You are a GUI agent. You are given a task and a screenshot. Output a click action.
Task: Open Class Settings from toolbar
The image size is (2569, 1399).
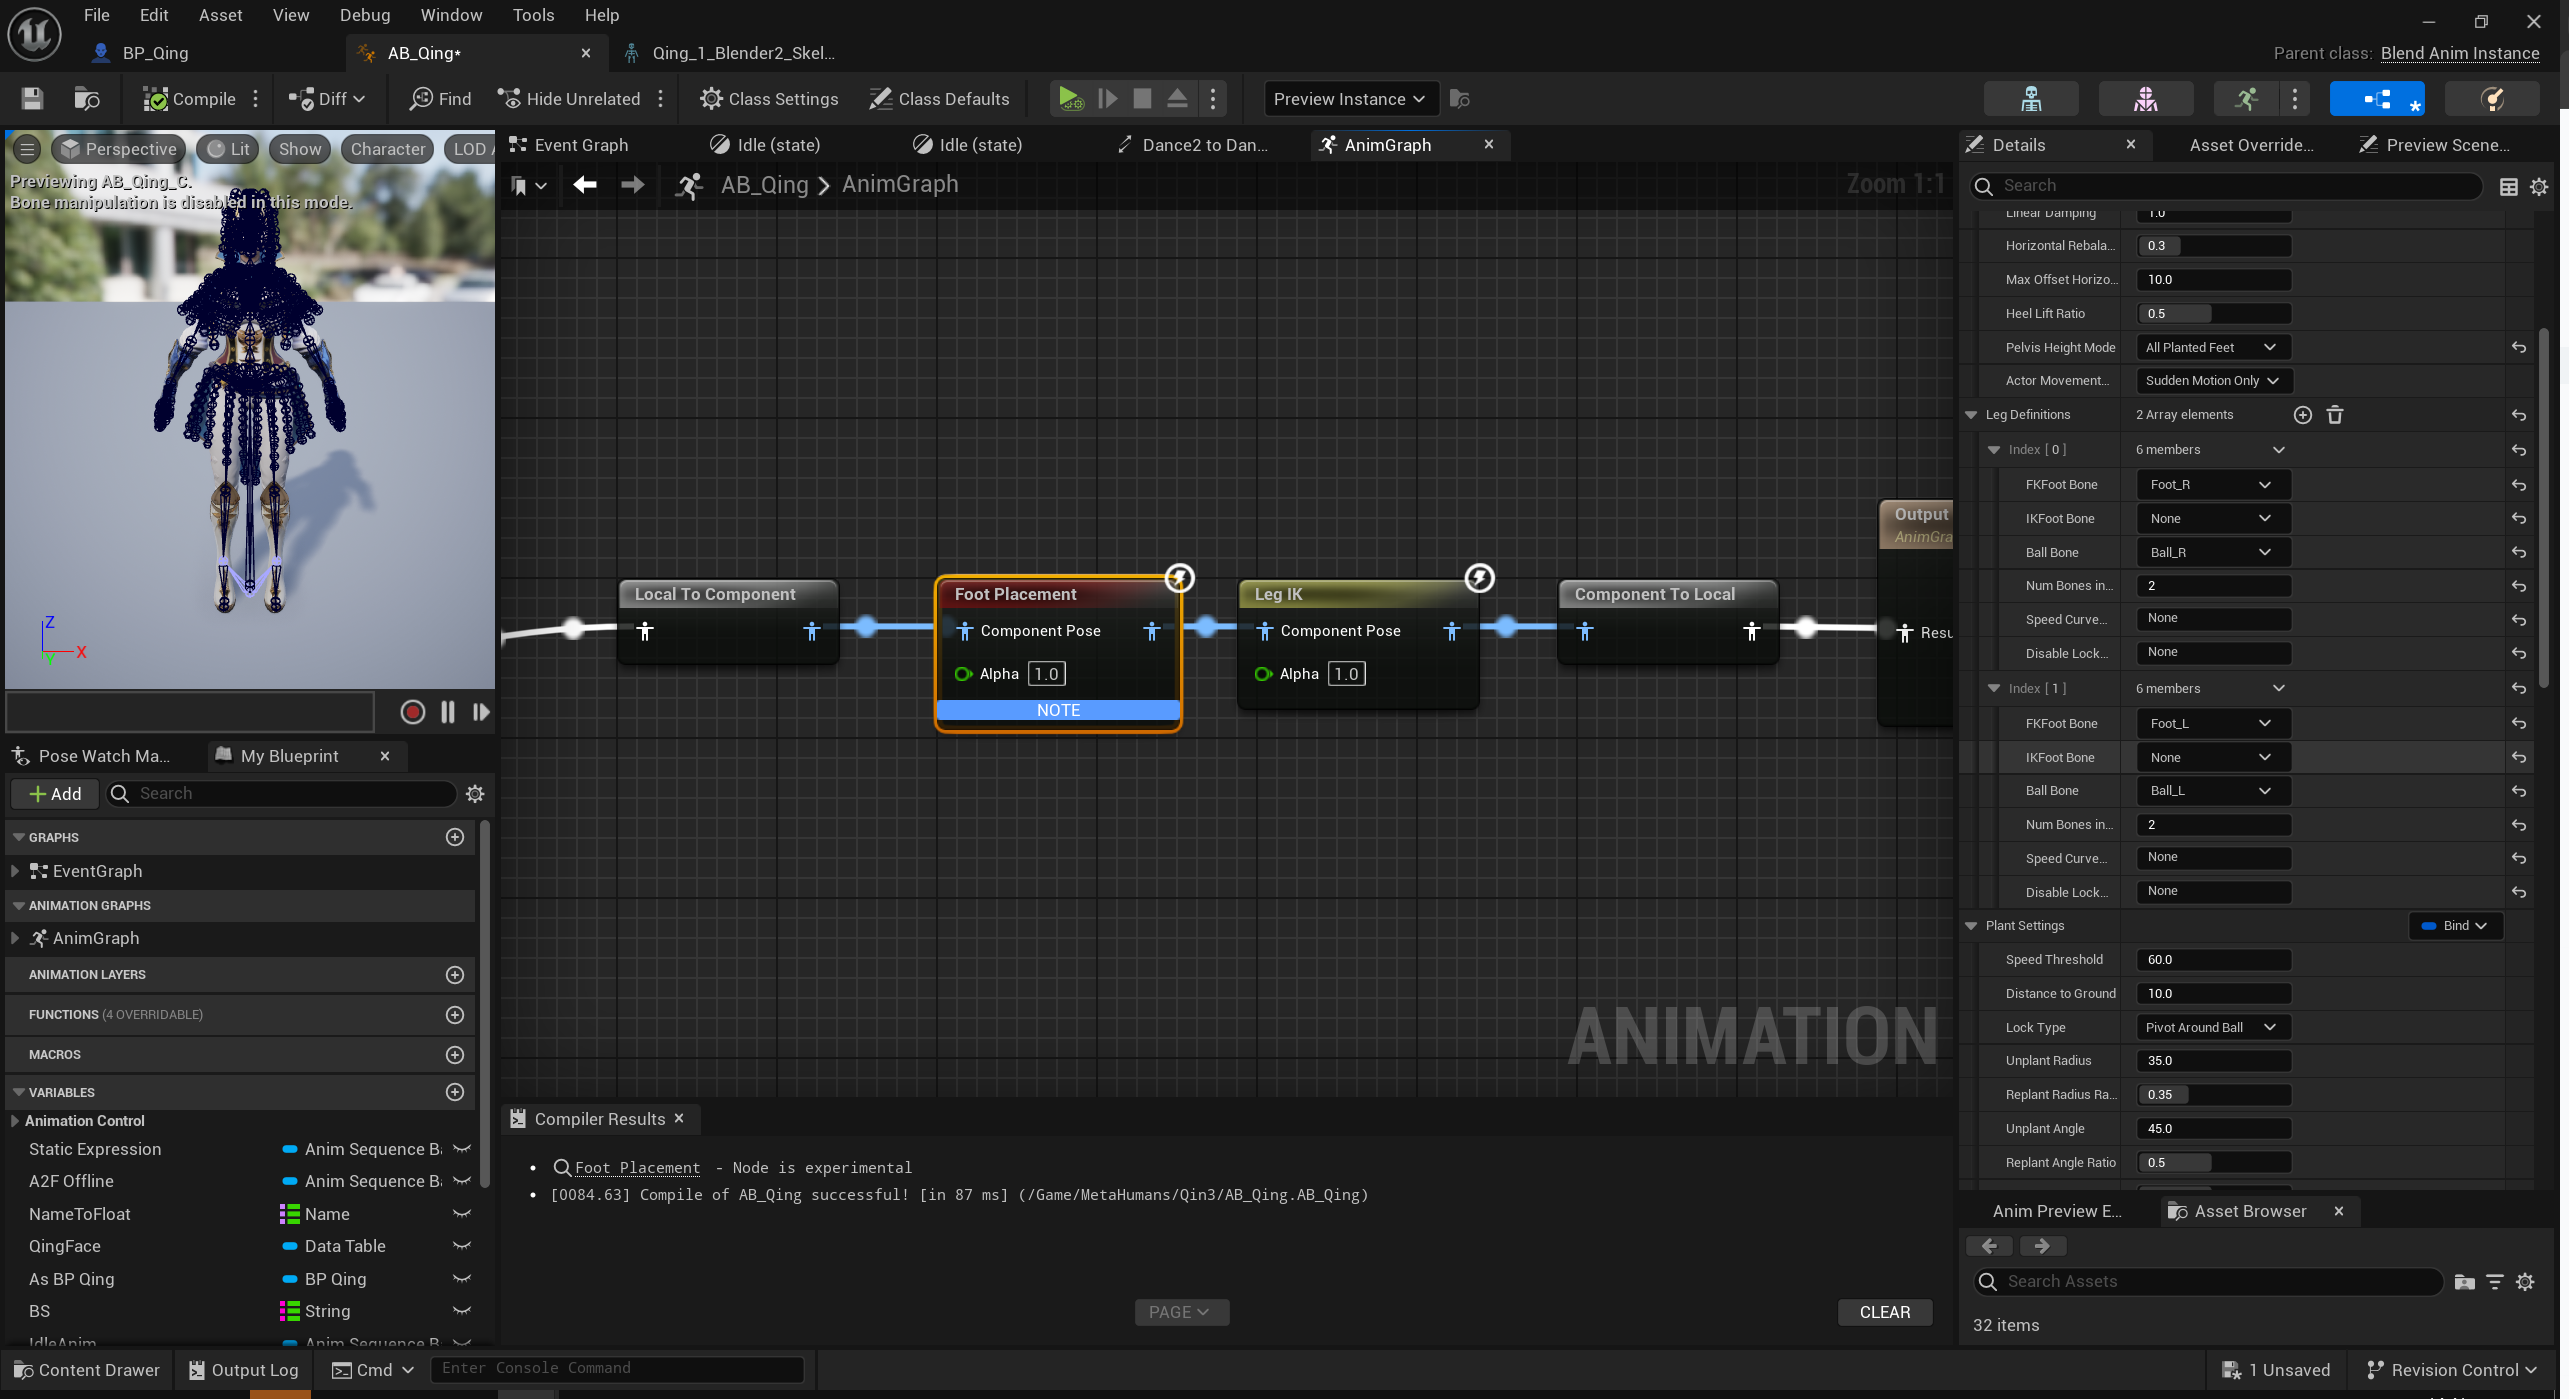tap(769, 99)
